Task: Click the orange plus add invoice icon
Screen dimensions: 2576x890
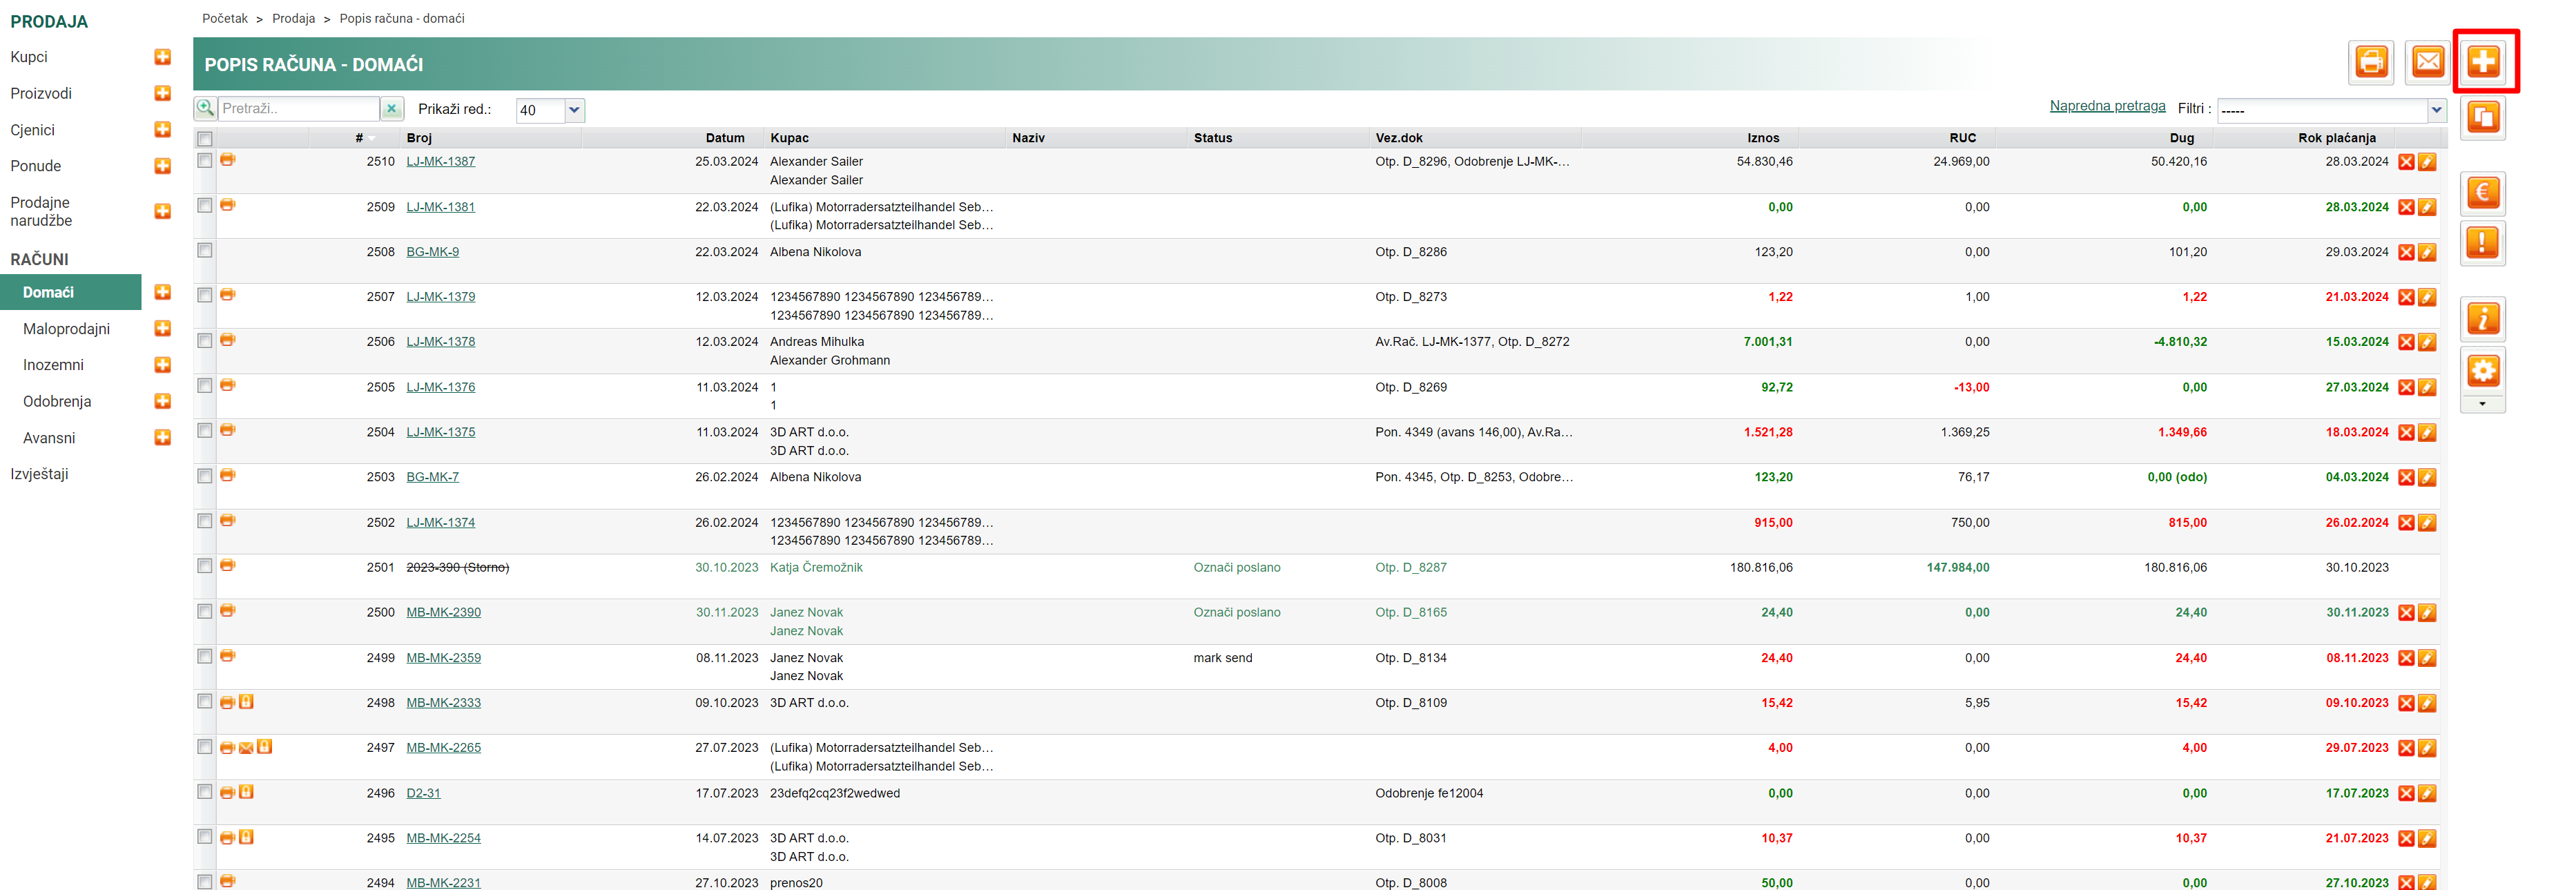Action: [x=2483, y=62]
